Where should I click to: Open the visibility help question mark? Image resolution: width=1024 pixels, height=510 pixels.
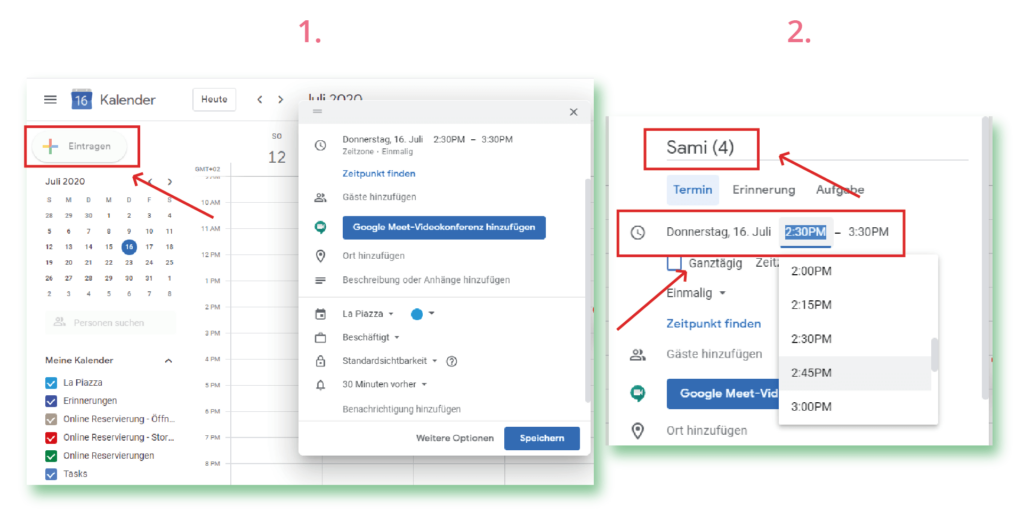[x=451, y=361]
